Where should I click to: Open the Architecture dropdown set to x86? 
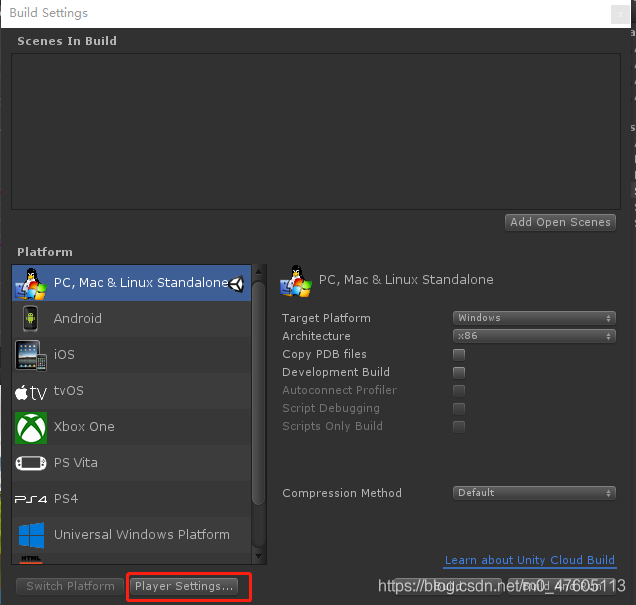click(x=534, y=336)
